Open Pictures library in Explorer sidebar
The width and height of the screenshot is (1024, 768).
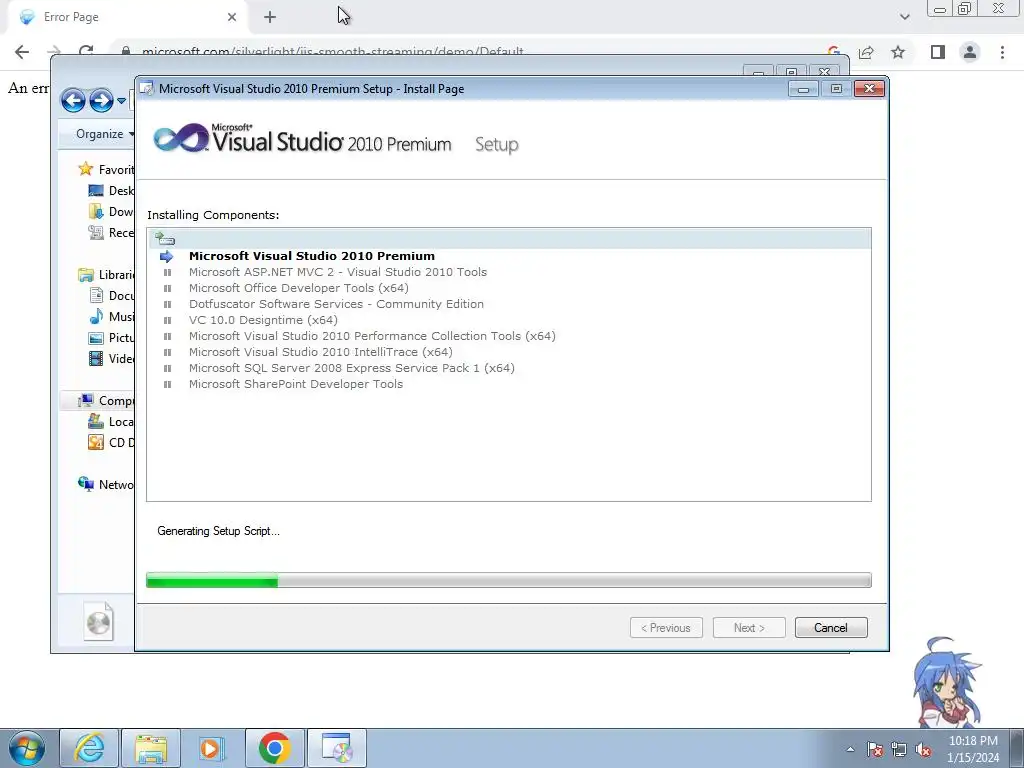pos(111,338)
